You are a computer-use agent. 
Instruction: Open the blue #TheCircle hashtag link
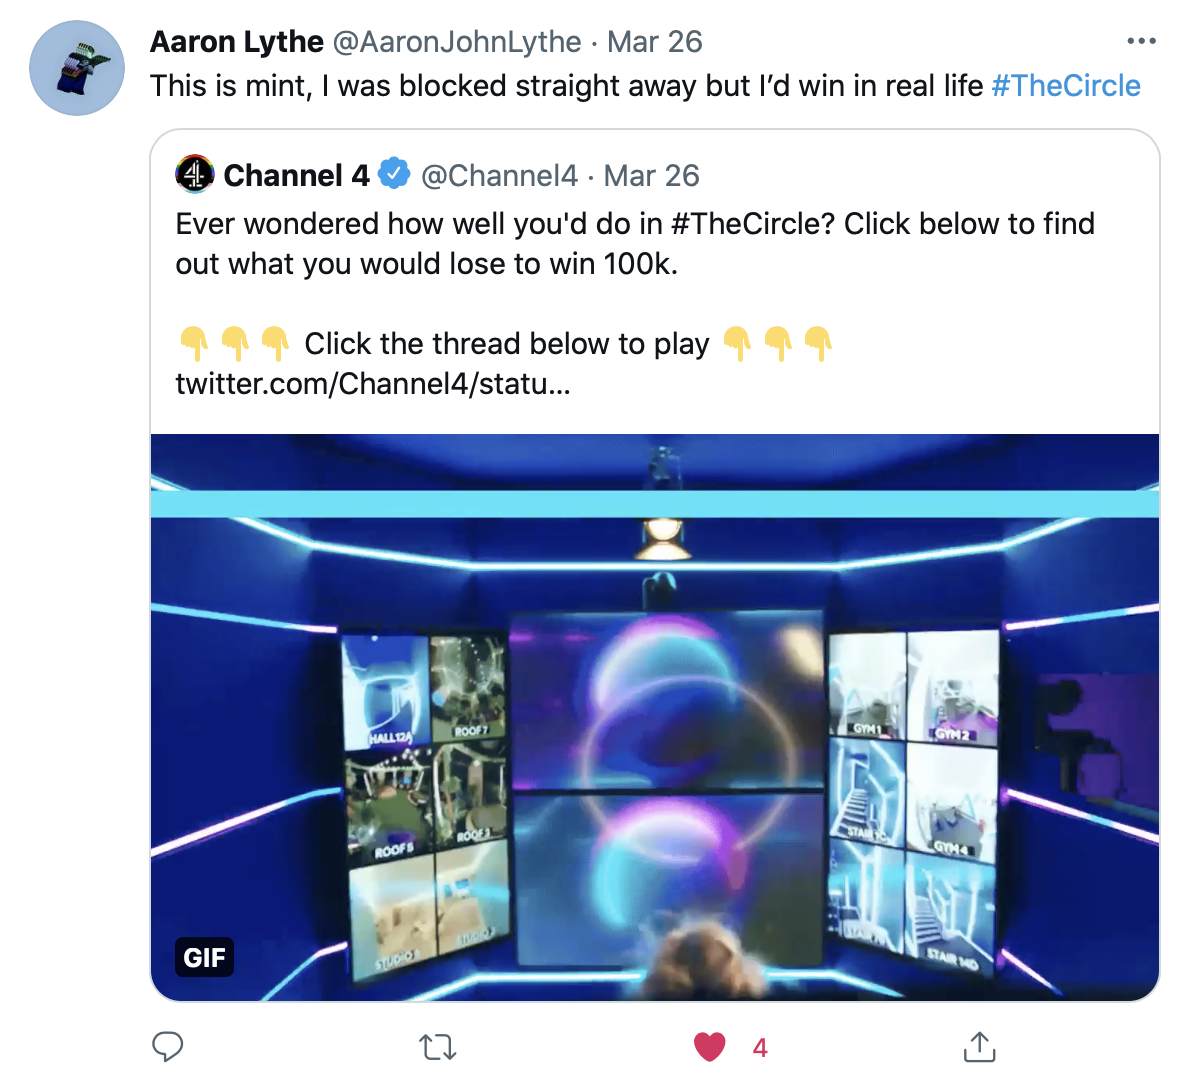pyautogui.click(x=1066, y=86)
